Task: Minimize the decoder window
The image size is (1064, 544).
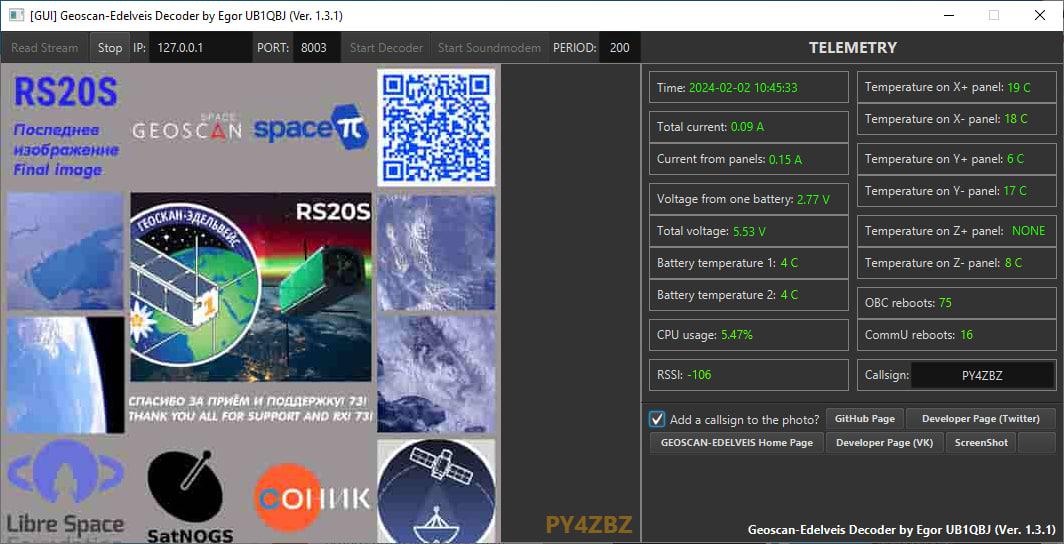Action: (947, 15)
